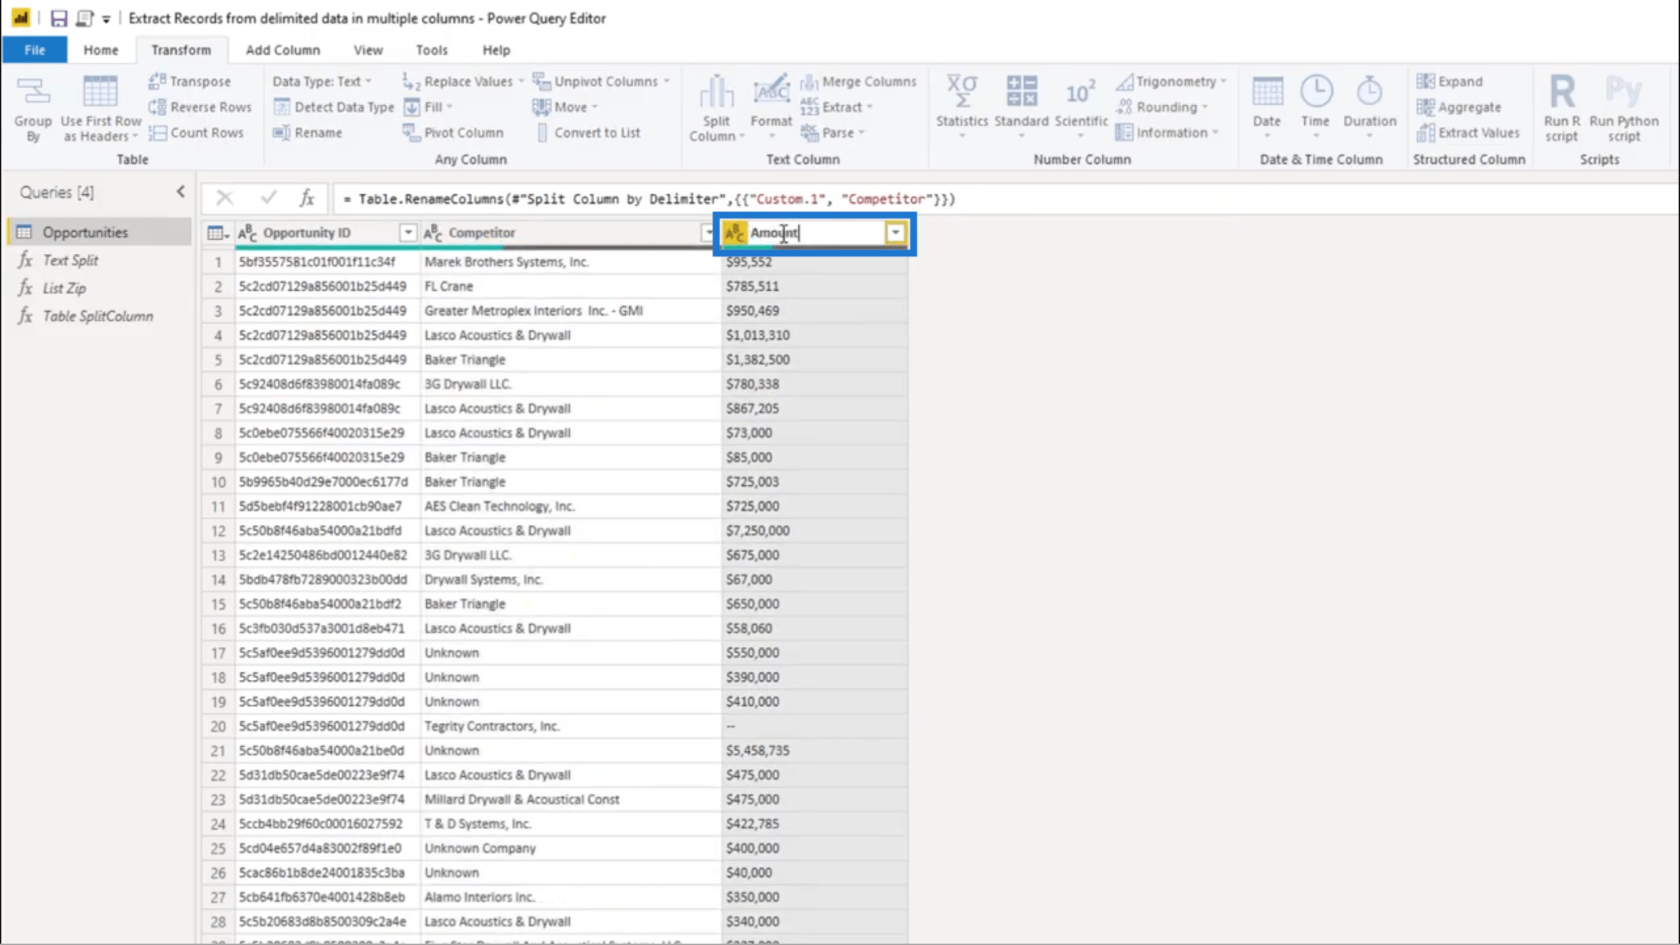
Task: Select the List Zip function query
Action: pos(98,288)
